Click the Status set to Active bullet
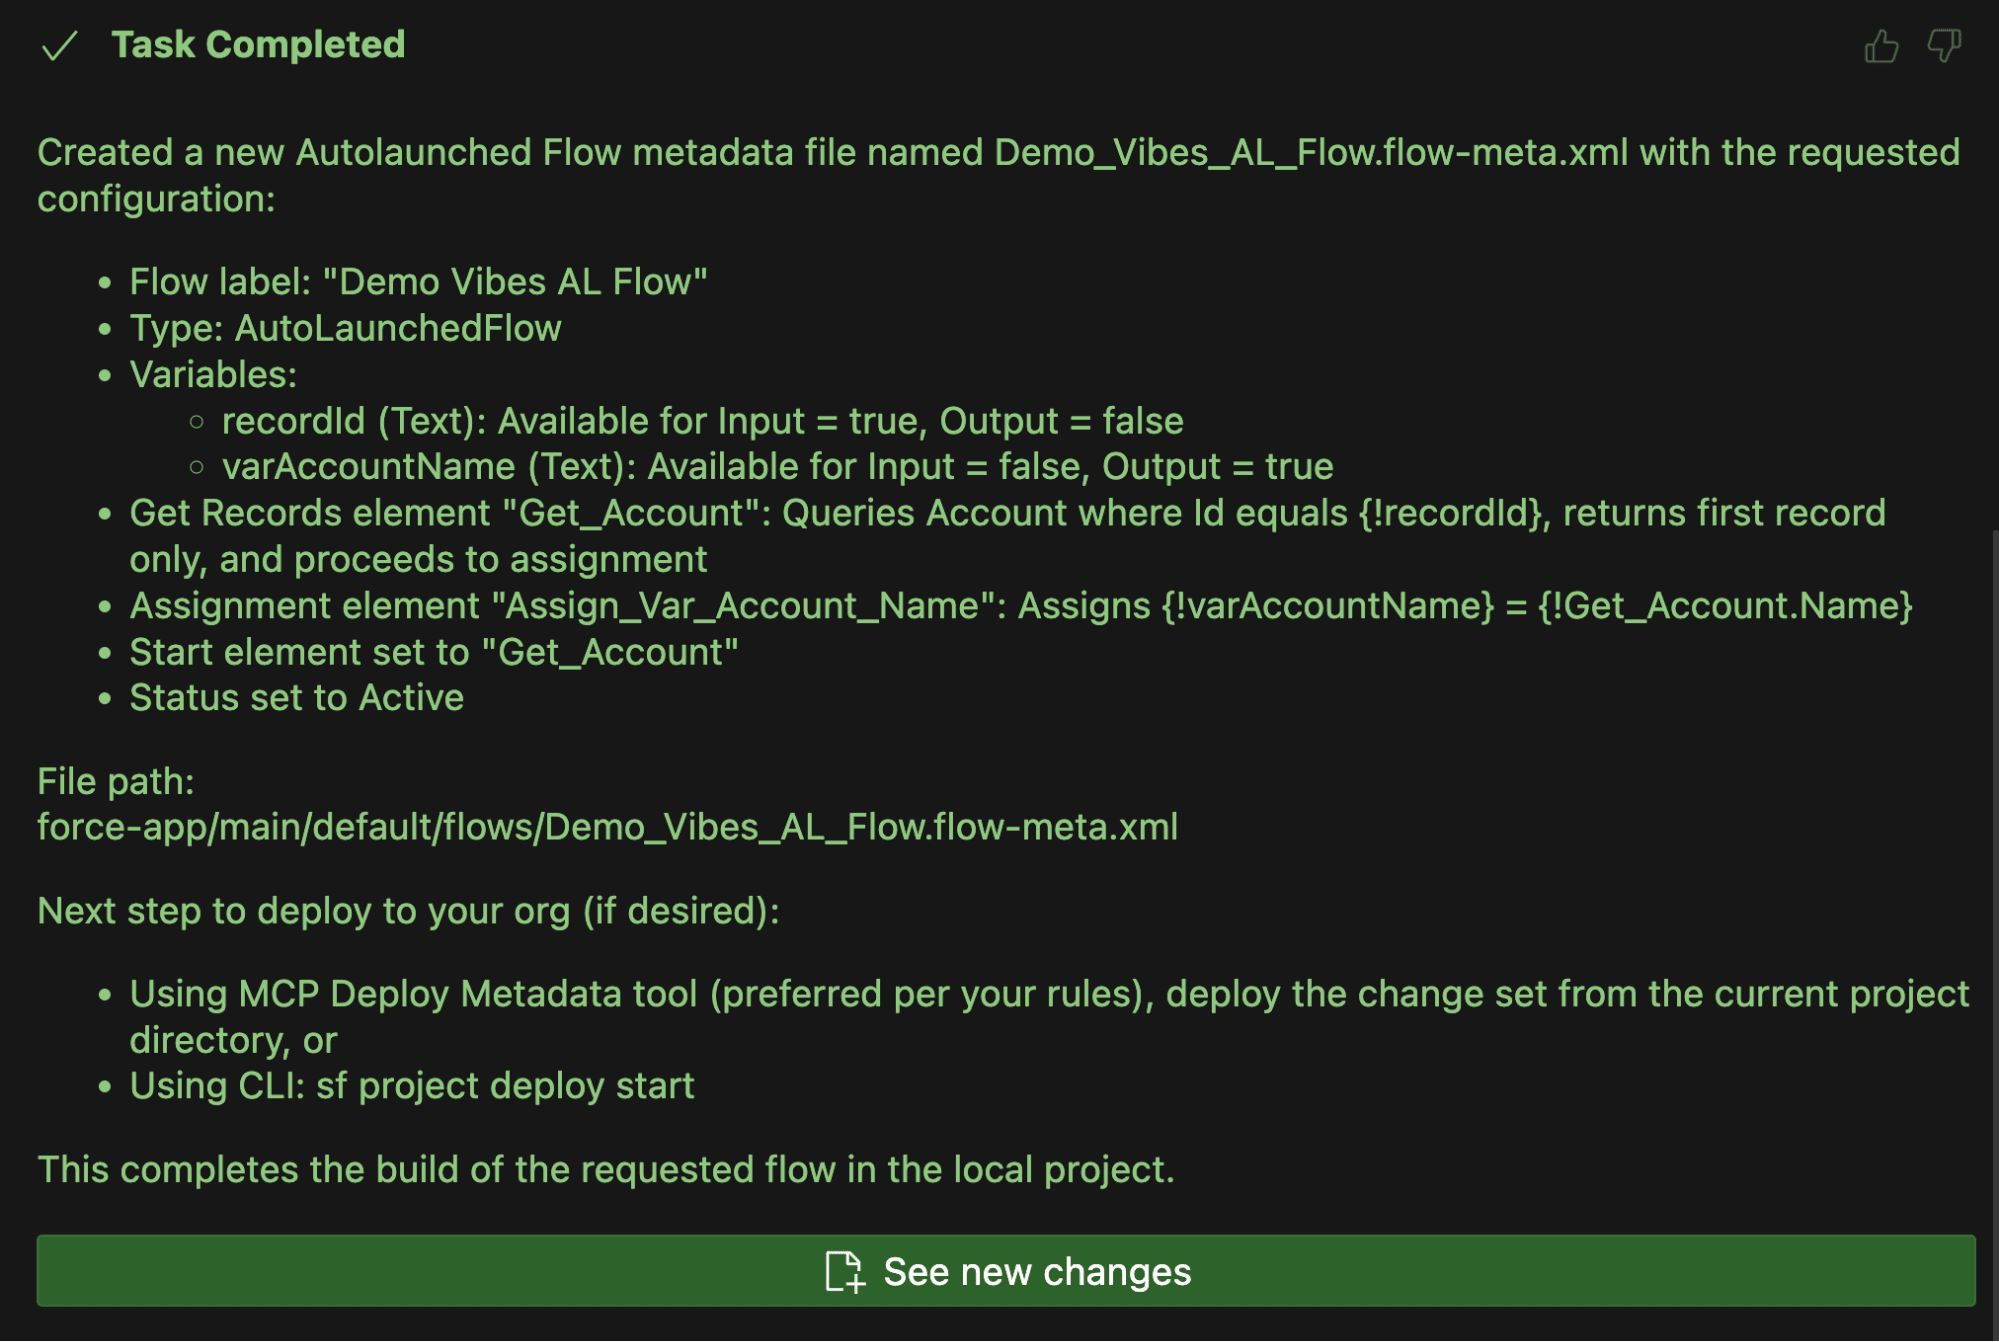Screen dimensions: 1999x1342 pos(296,698)
